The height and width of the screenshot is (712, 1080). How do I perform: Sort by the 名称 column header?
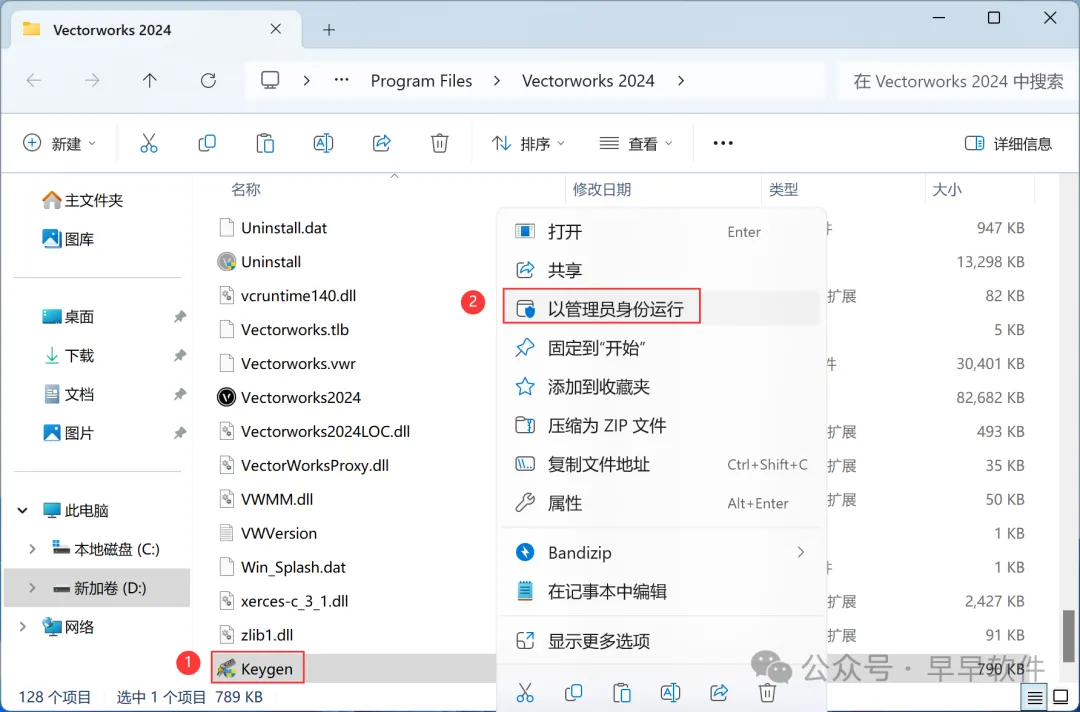pos(246,189)
